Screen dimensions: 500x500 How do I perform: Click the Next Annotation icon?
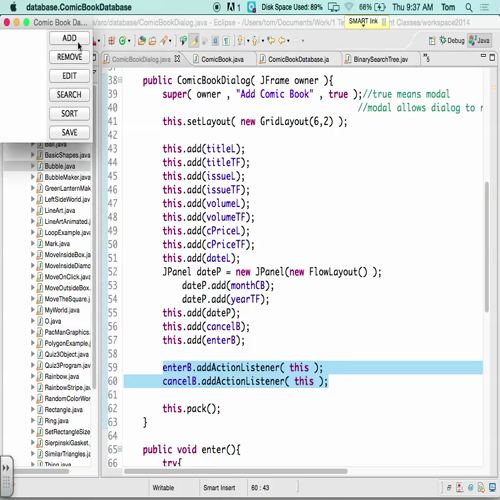pos(240,41)
